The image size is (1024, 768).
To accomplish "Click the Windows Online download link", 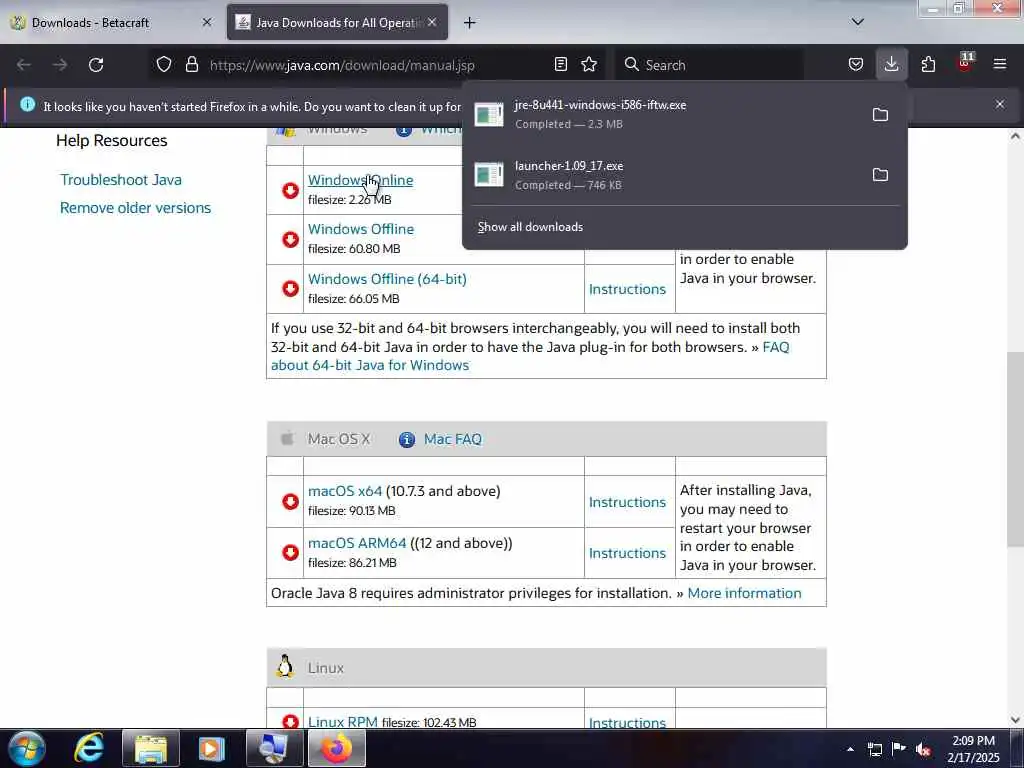I will coord(360,180).
